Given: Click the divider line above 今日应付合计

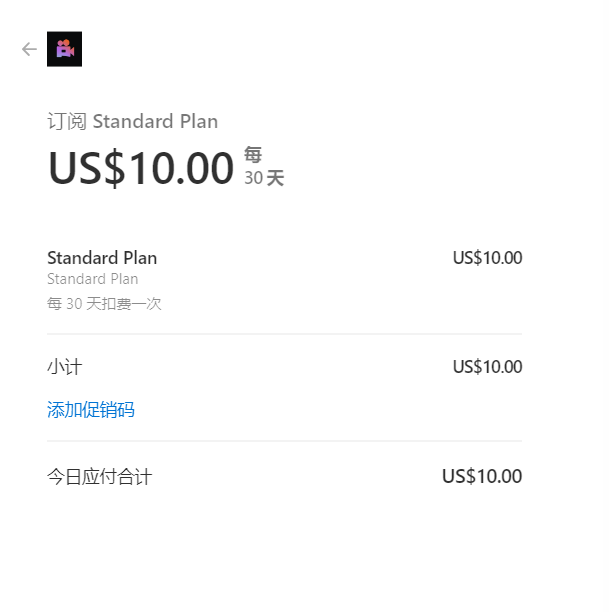Looking at the screenshot, I should point(284,441).
